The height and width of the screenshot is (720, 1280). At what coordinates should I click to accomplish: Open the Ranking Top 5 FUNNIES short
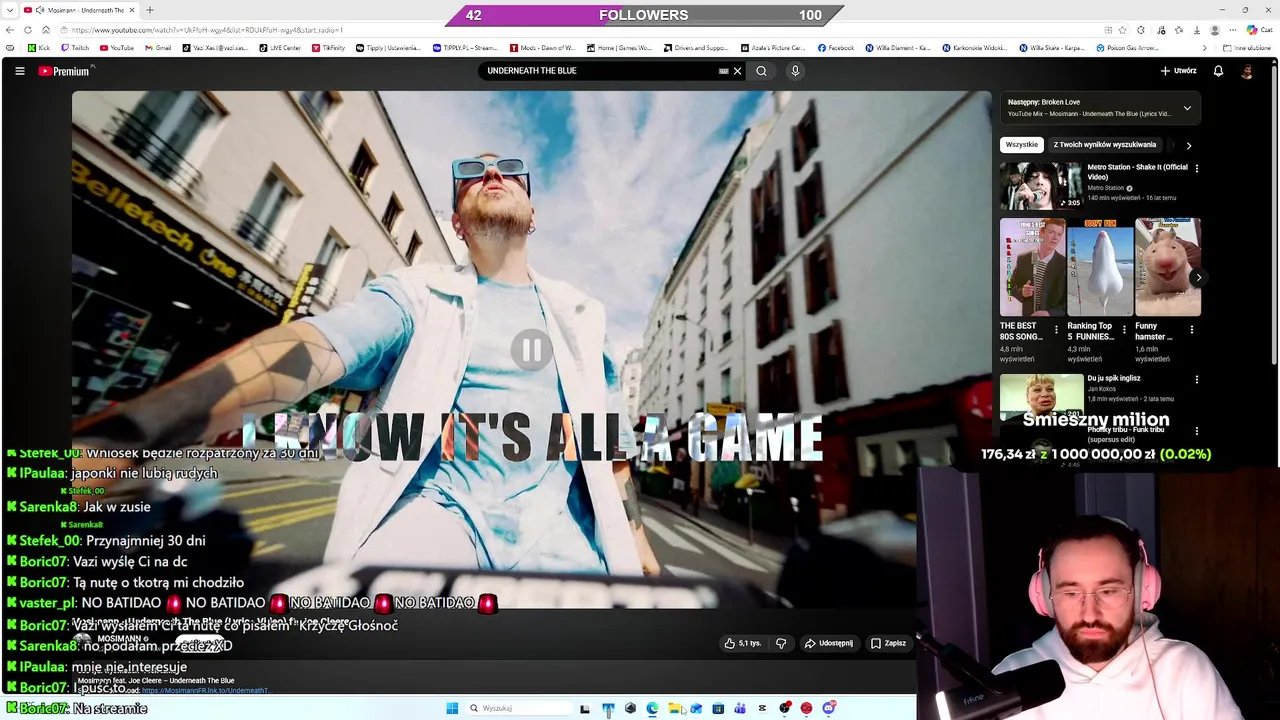point(1100,267)
